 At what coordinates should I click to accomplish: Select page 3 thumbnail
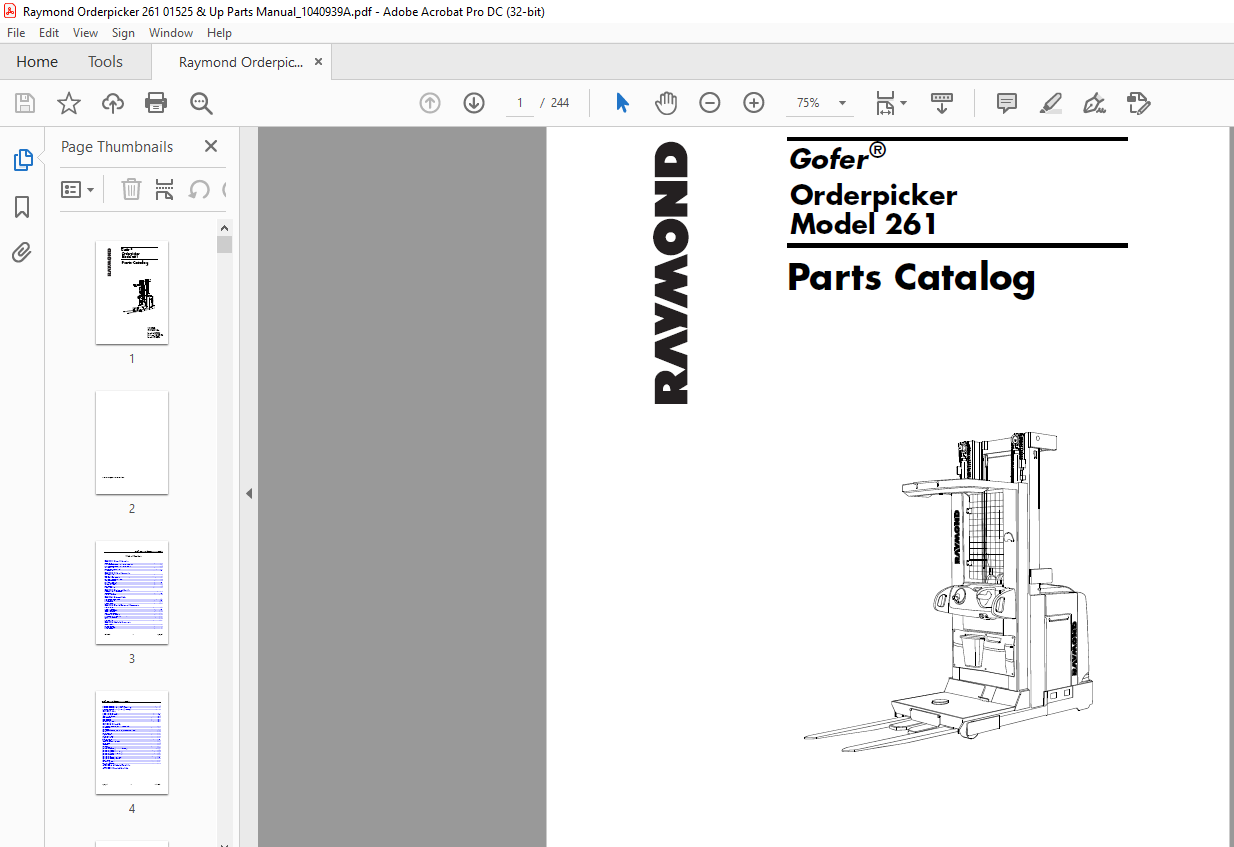(132, 593)
